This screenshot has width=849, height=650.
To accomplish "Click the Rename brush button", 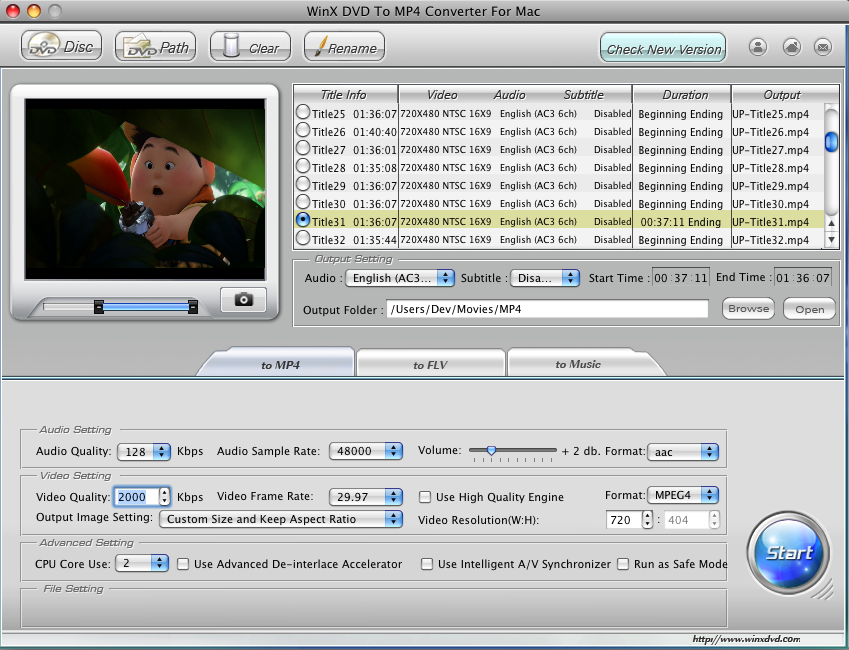I will click(344, 47).
